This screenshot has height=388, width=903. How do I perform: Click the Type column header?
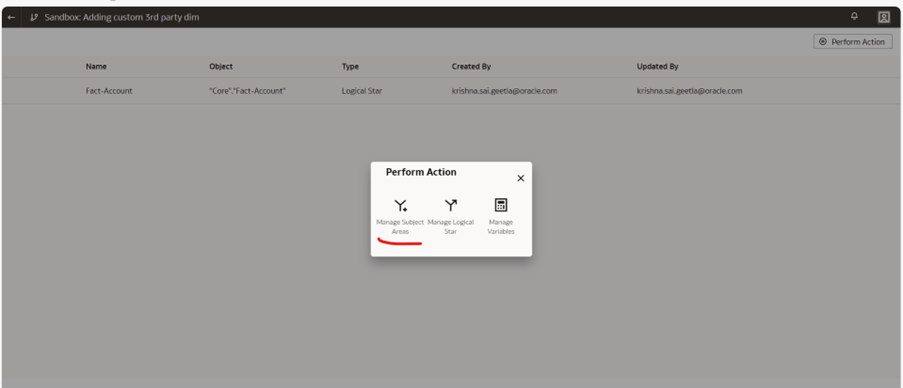350,66
